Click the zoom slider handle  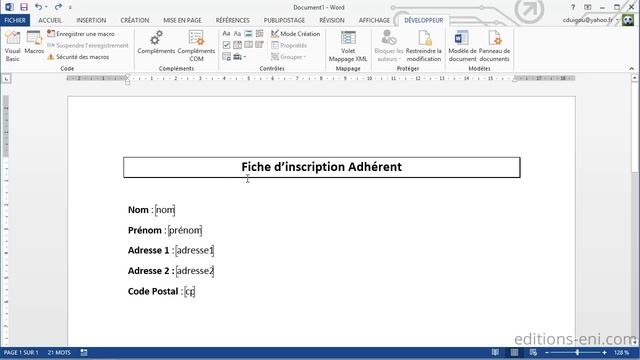point(577,352)
